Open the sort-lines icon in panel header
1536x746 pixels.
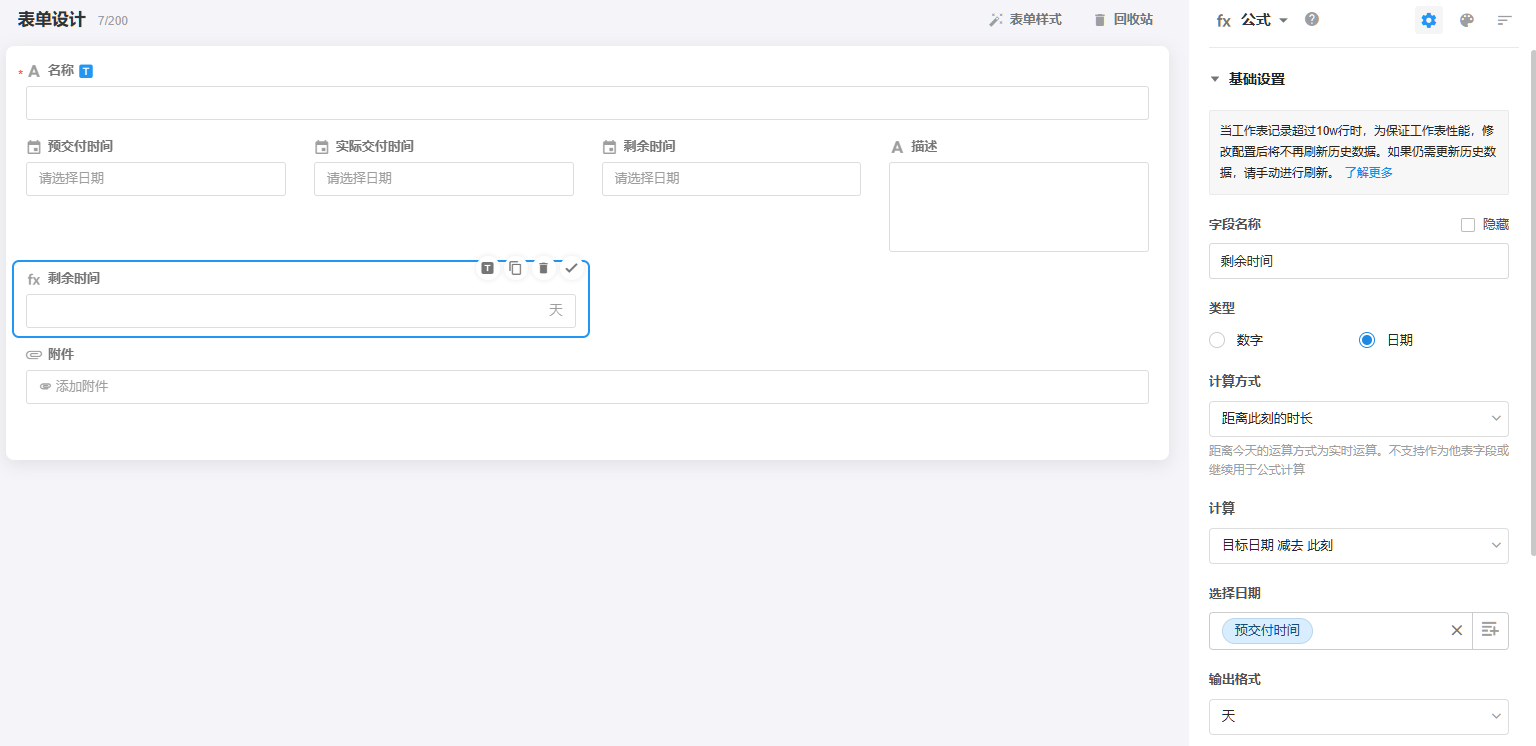[x=1504, y=20]
